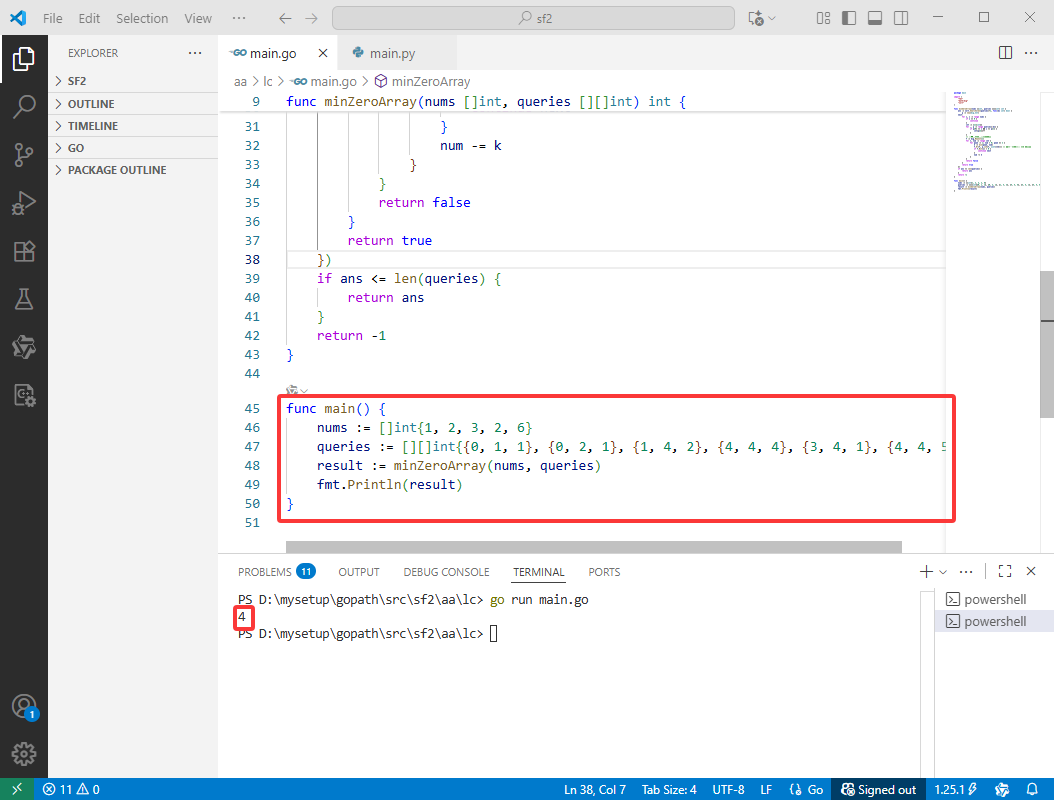This screenshot has width=1054, height=800.
Task: Click the remote window status icon
Action: click(17, 789)
